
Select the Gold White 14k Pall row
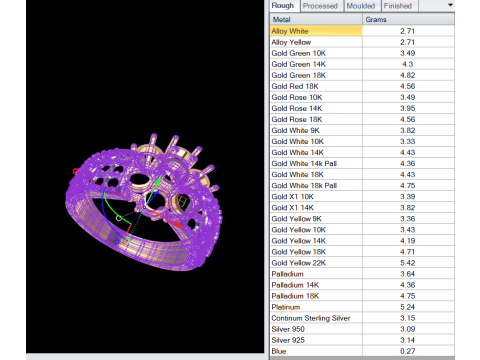pyautogui.click(x=362, y=163)
